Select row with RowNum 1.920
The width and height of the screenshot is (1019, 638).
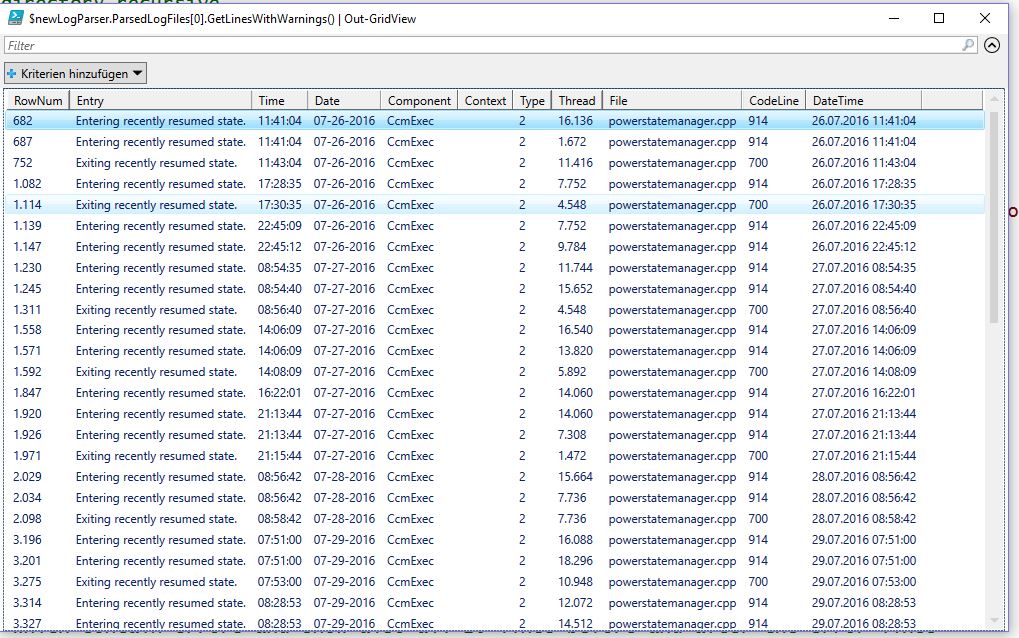495,414
